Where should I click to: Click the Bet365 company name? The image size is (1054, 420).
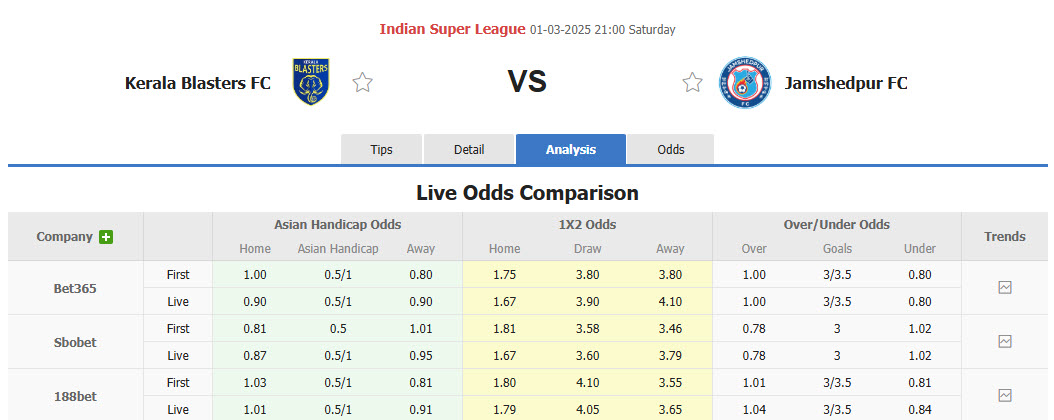[x=75, y=288]
